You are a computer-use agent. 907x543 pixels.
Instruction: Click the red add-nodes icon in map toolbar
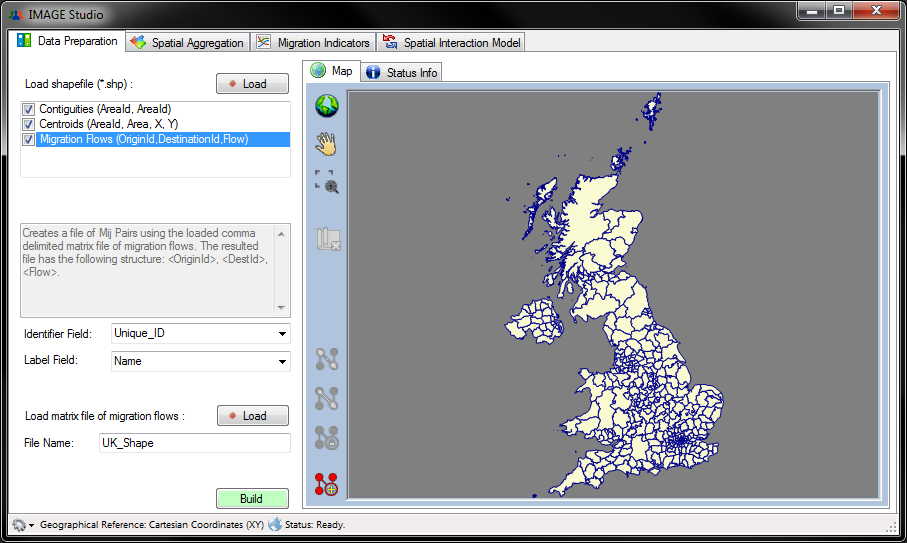327,484
